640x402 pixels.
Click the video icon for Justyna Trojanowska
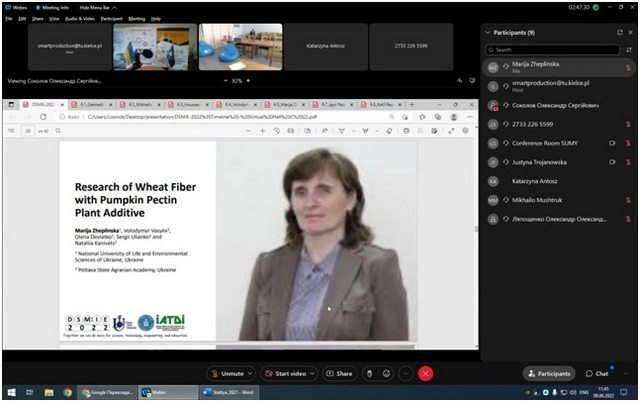612,162
